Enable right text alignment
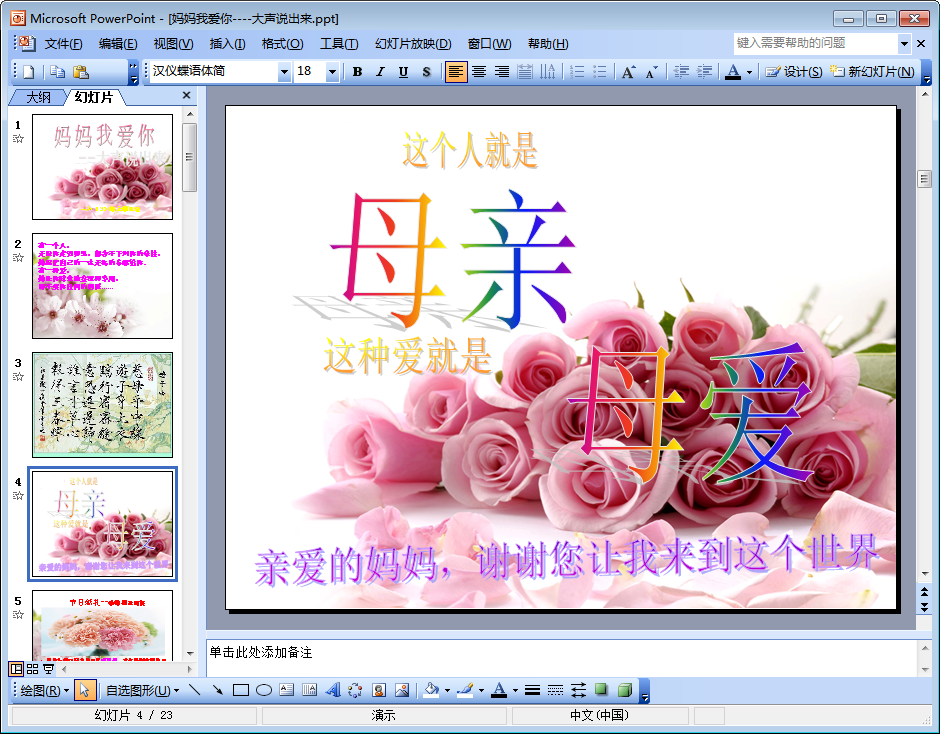Viewport: 940px width, 734px height. 502,72
